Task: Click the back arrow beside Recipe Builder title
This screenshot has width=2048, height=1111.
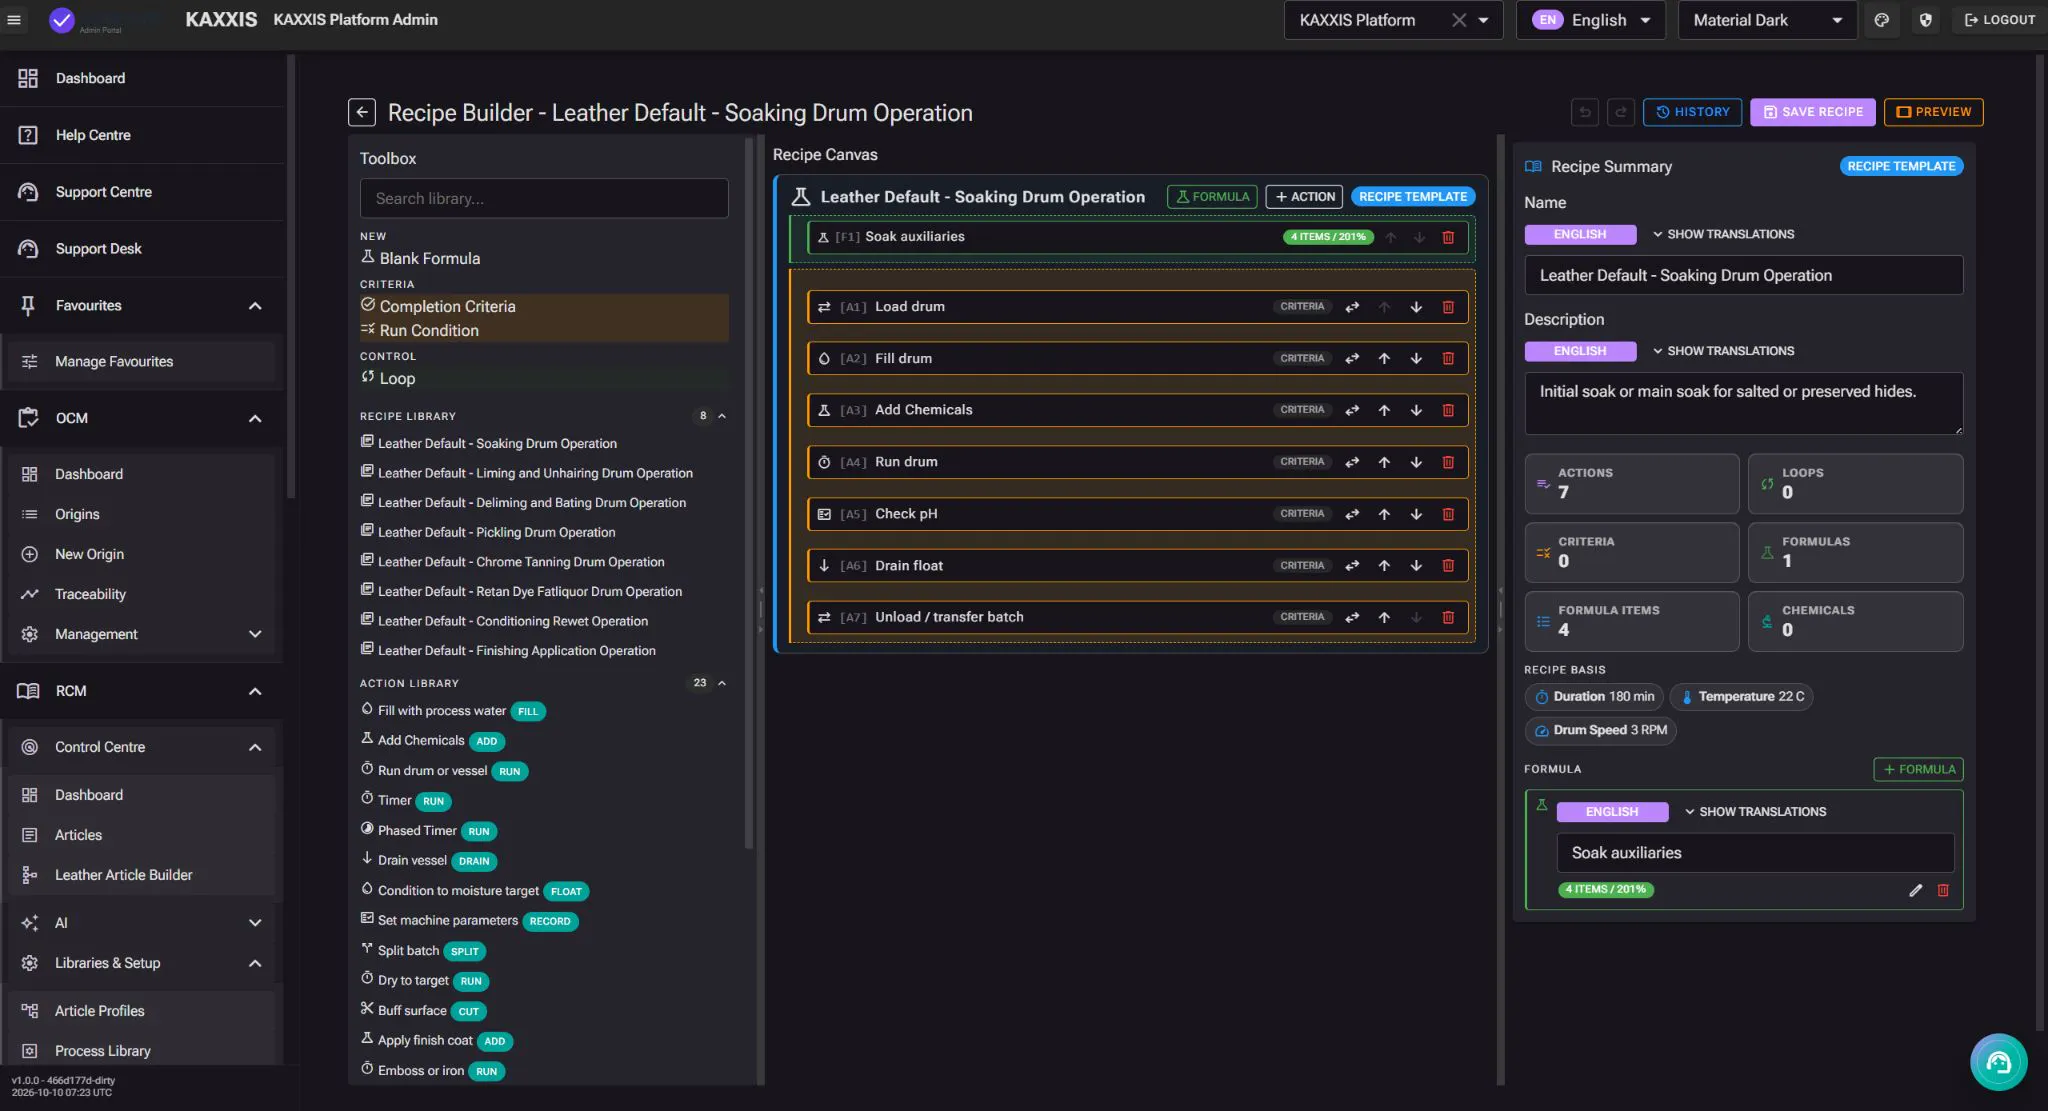Action: (x=361, y=113)
